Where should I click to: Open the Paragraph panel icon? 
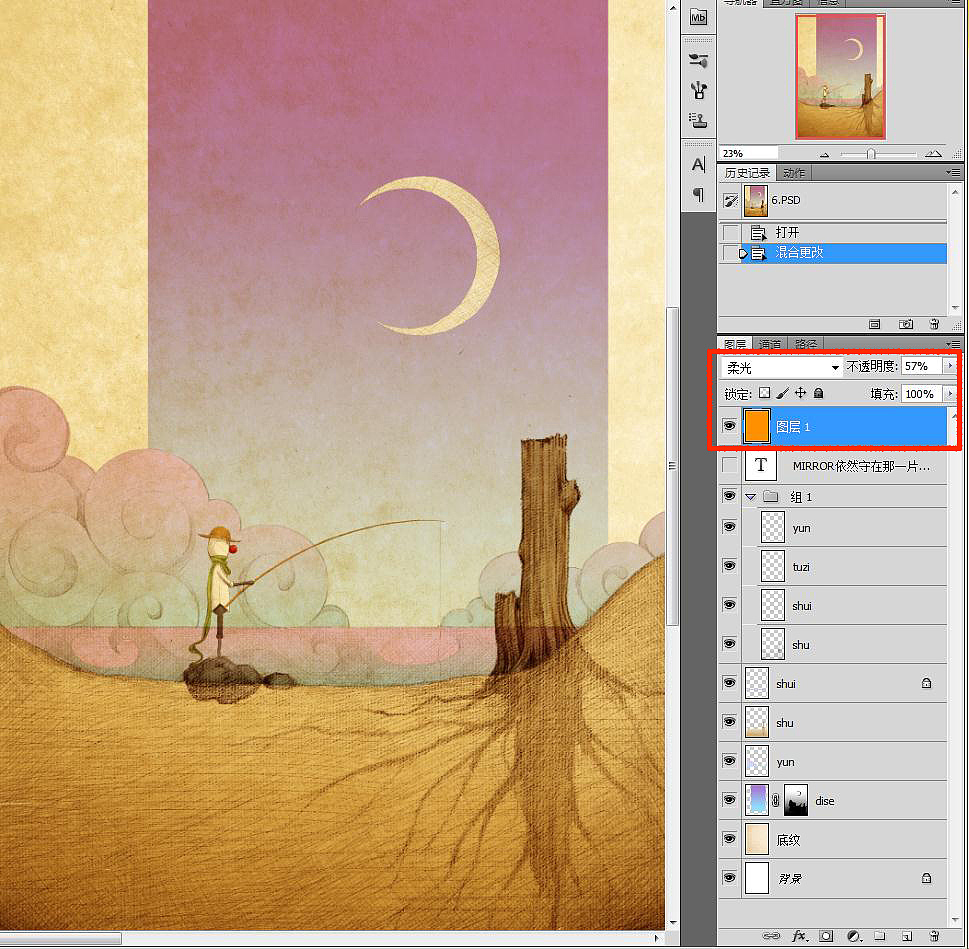pos(698,194)
